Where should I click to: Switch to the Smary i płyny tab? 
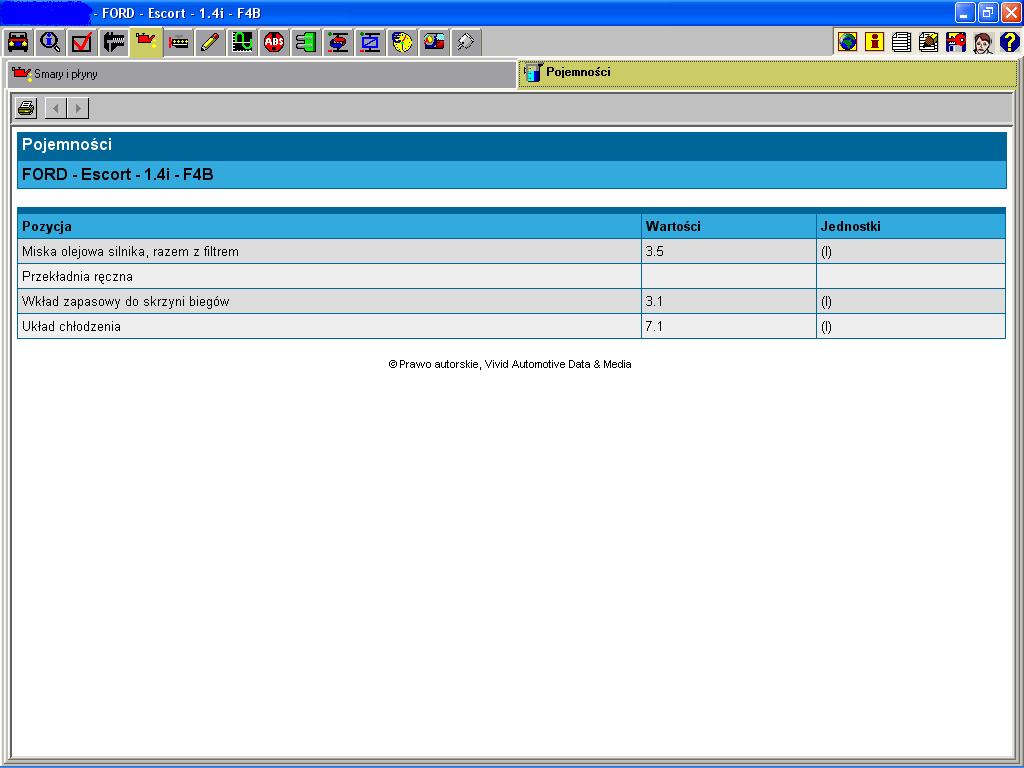(262, 74)
